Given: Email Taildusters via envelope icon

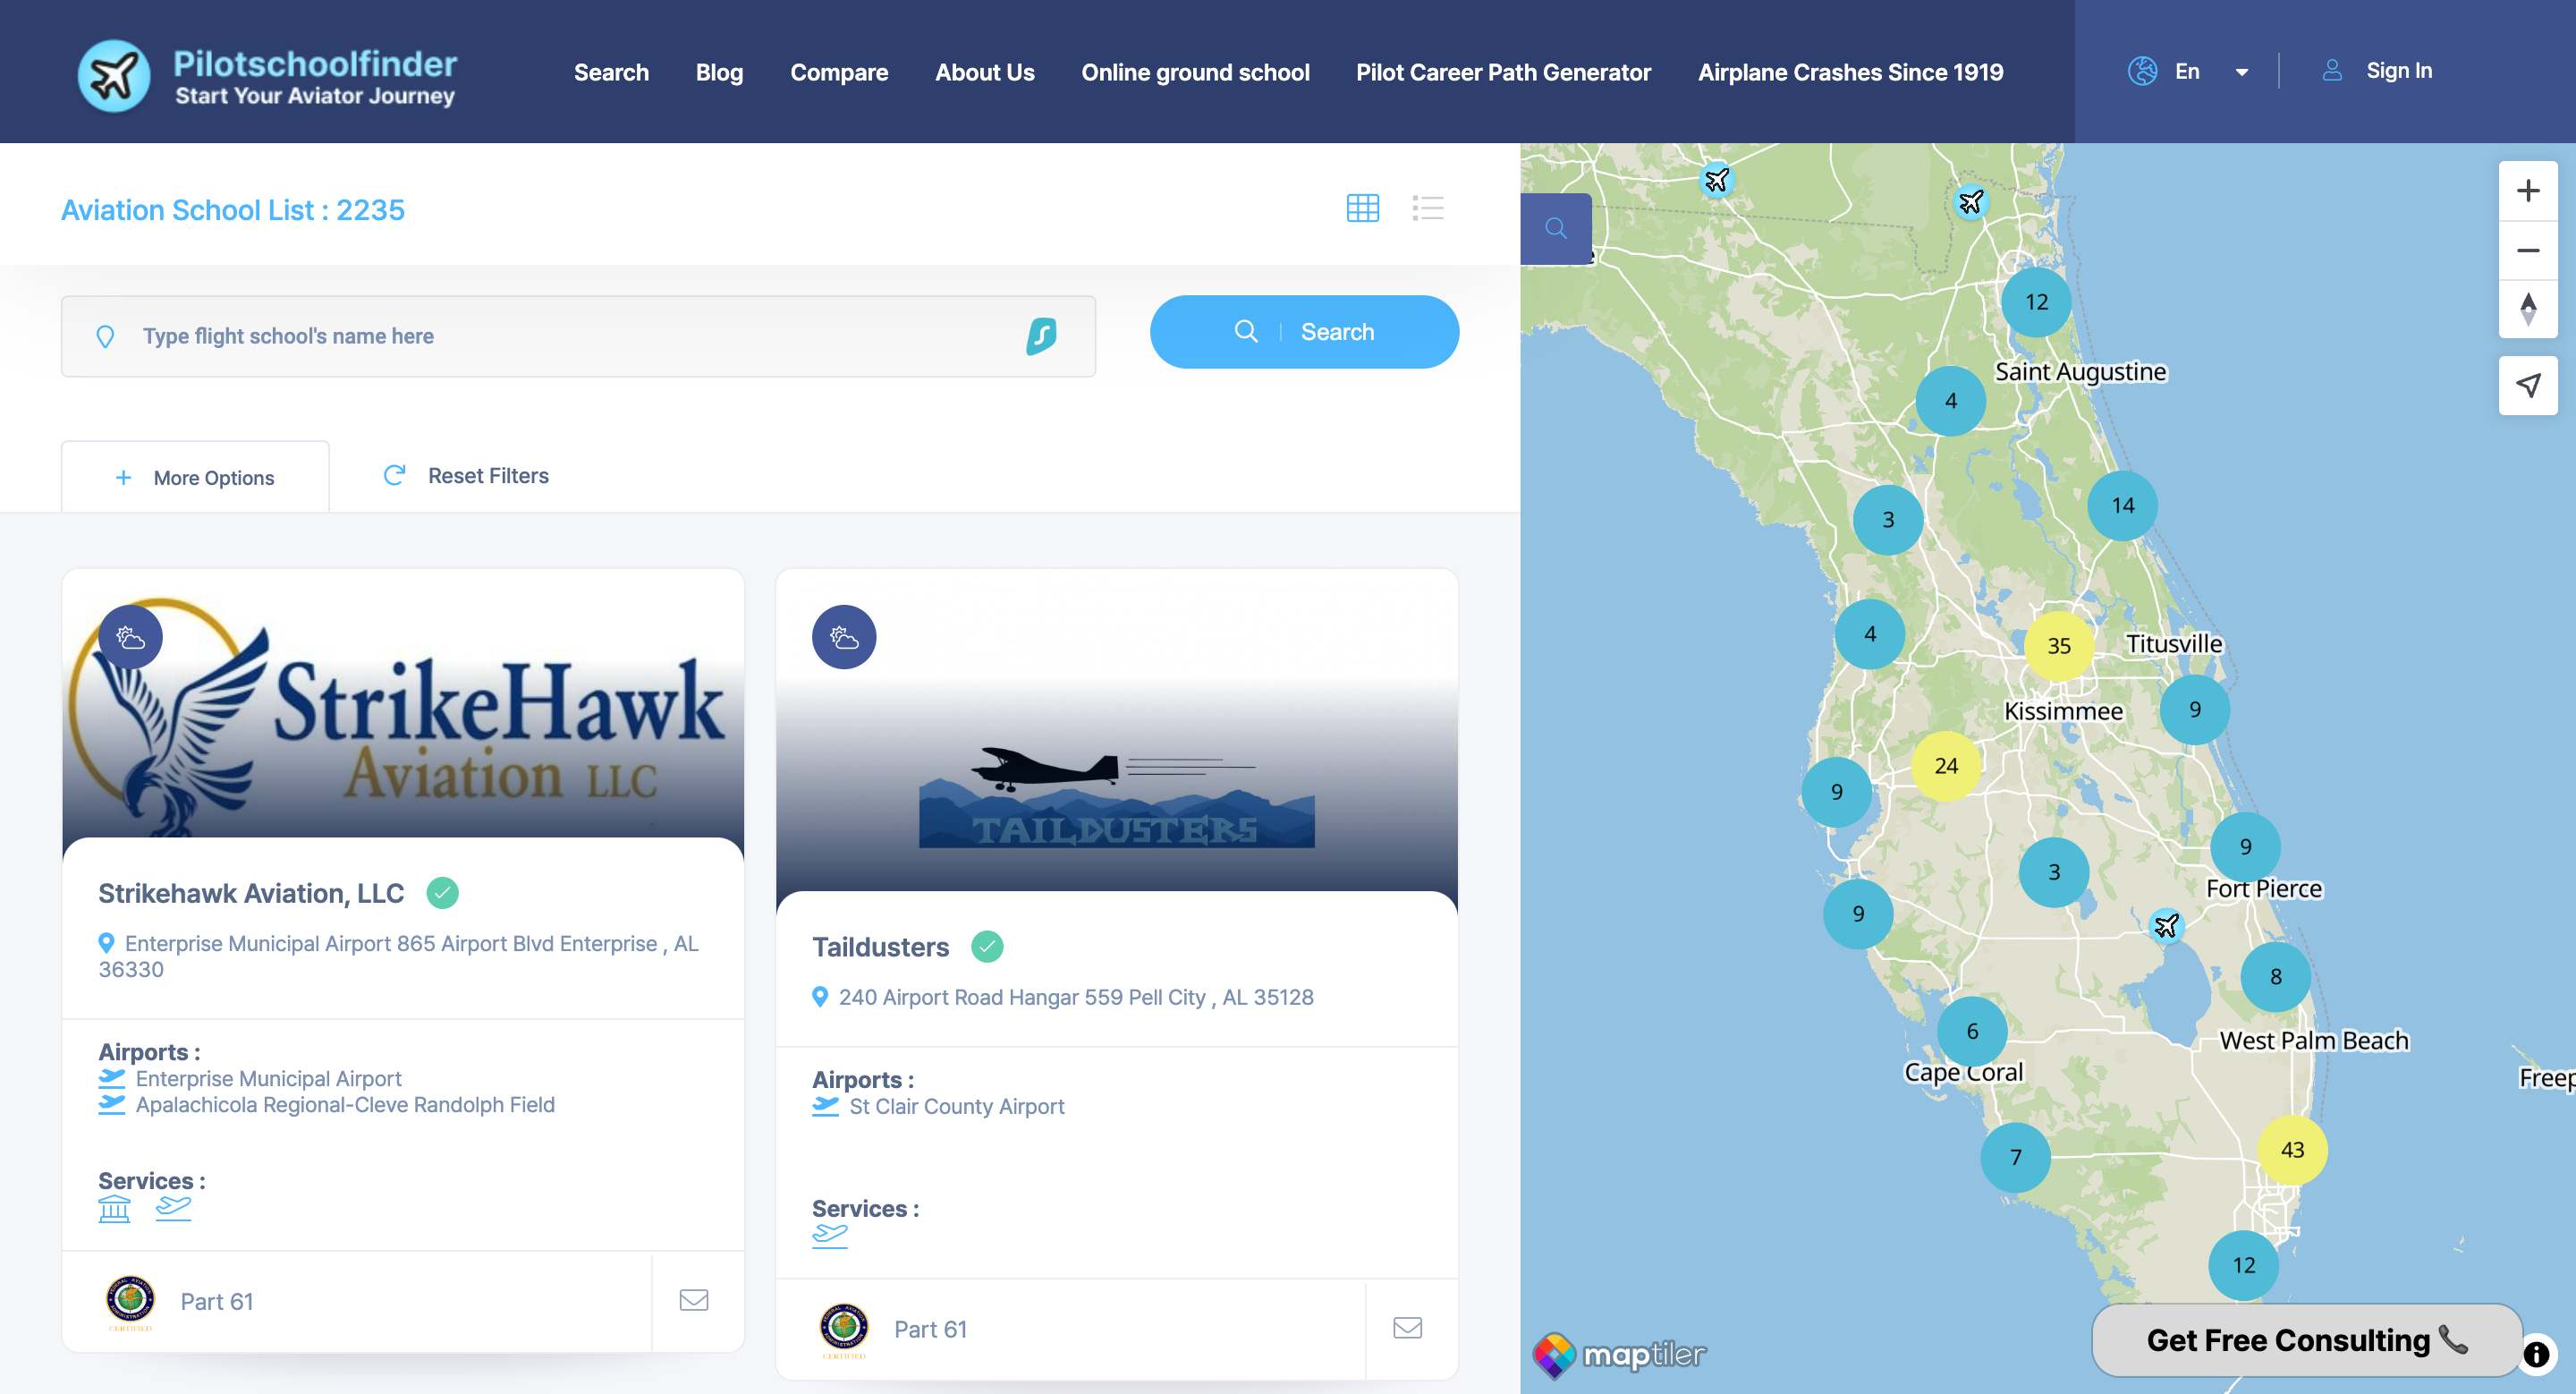Looking at the screenshot, I should (1407, 1327).
